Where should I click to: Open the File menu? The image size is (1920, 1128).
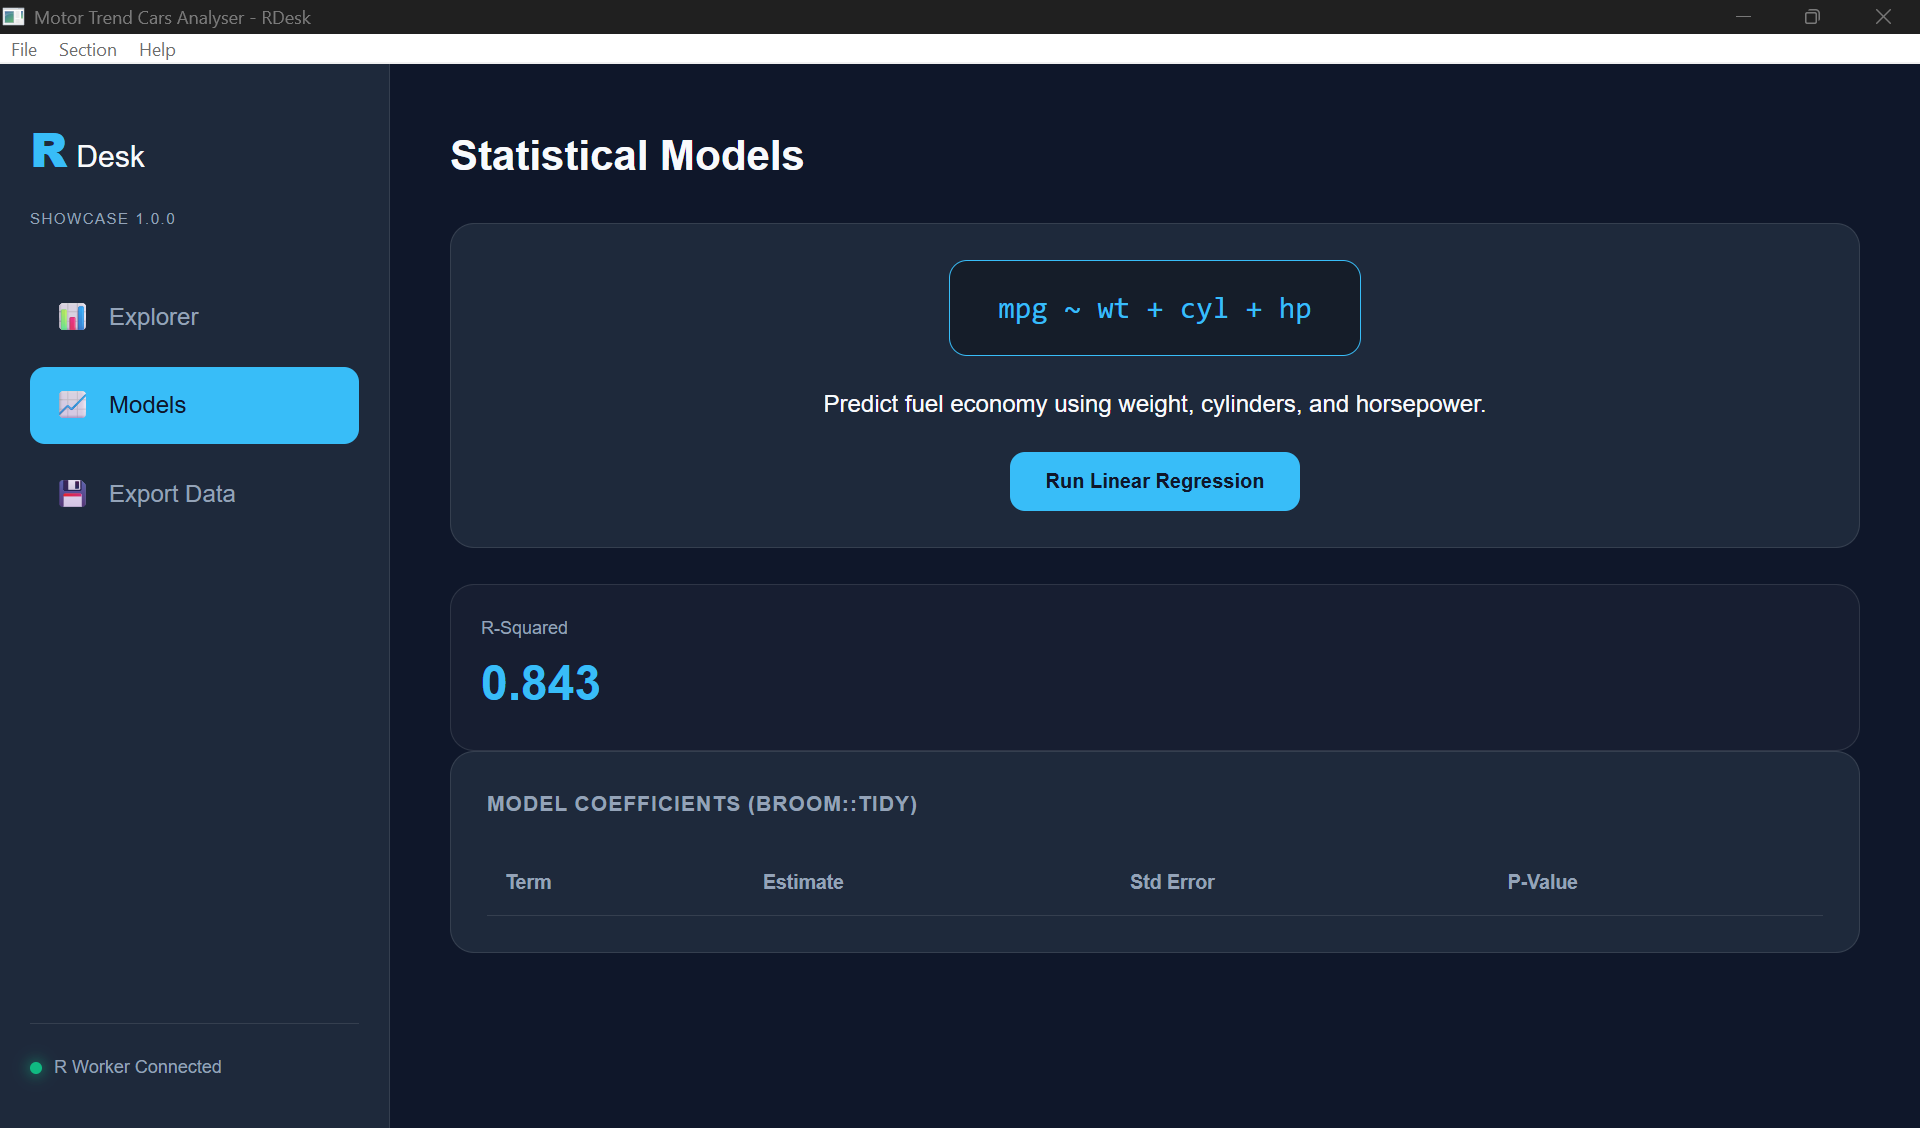tap(23, 49)
